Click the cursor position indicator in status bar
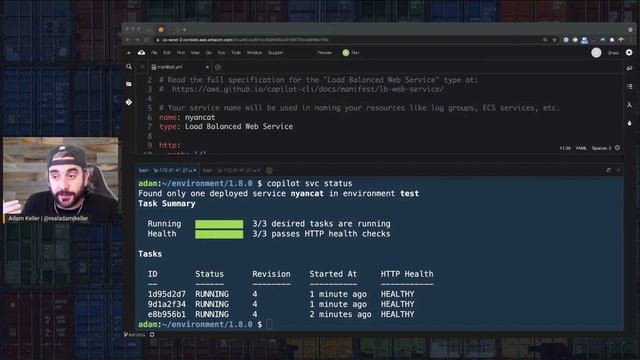This screenshot has width=640, height=360. (565, 148)
